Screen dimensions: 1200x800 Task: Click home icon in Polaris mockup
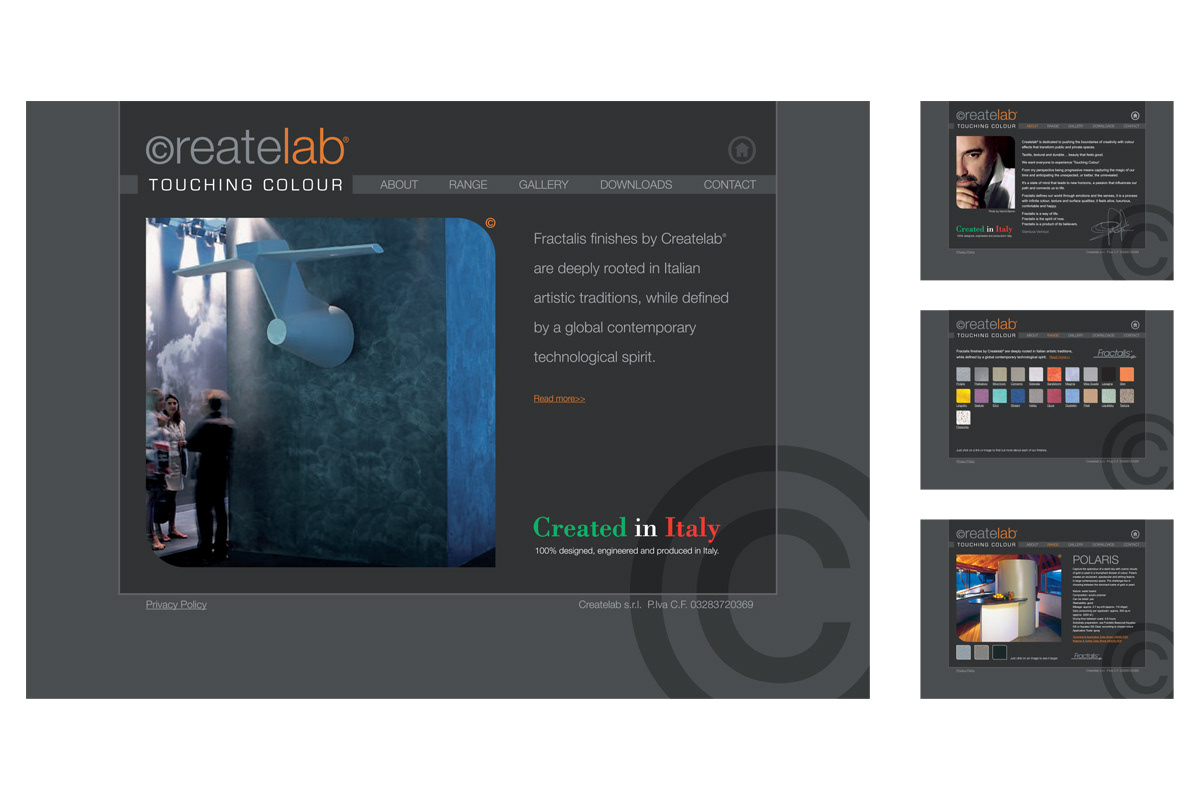point(1135,534)
